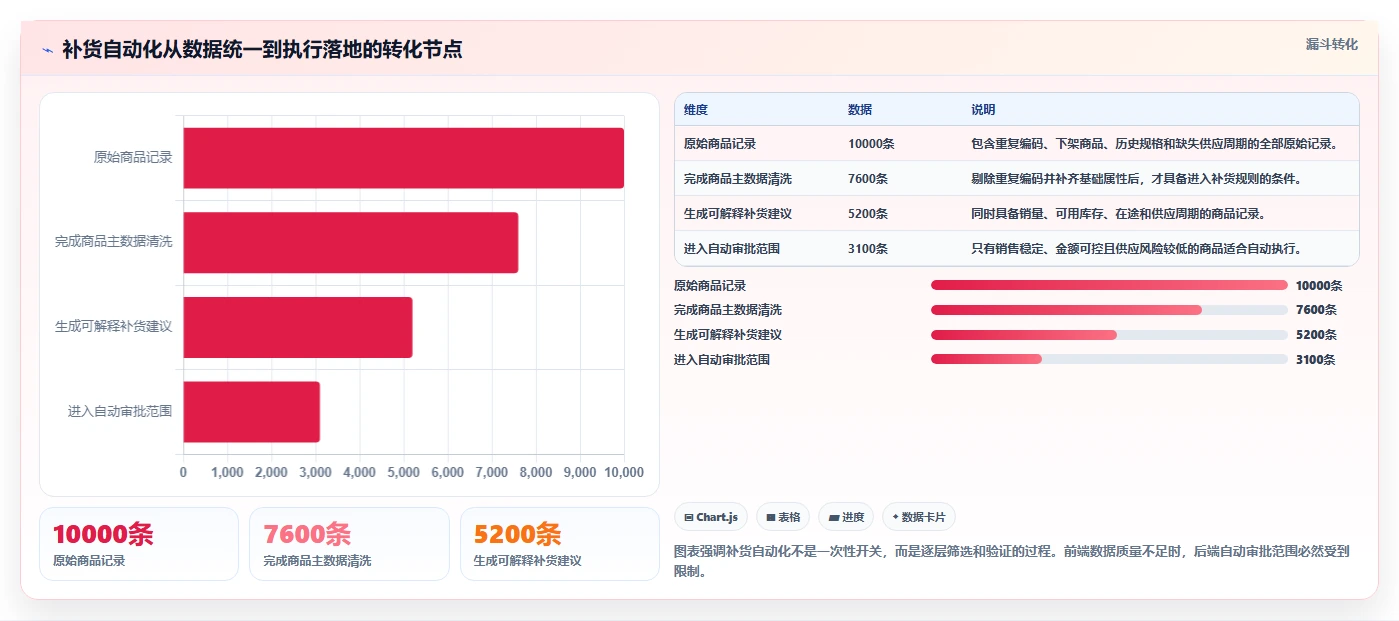Click 原始商品记录 cell in the table
The image size is (1399, 621).
(720, 143)
